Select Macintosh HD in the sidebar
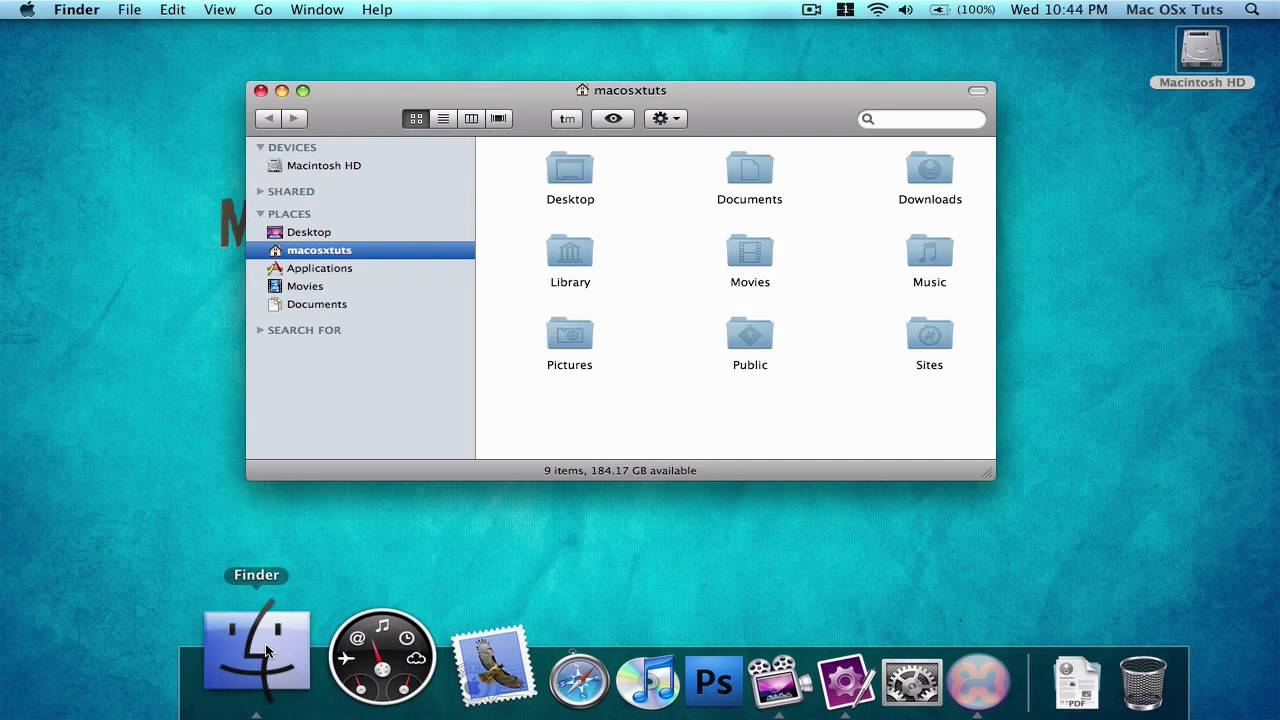The image size is (1280, 720). pyautogui.click(x=360, y=166)
